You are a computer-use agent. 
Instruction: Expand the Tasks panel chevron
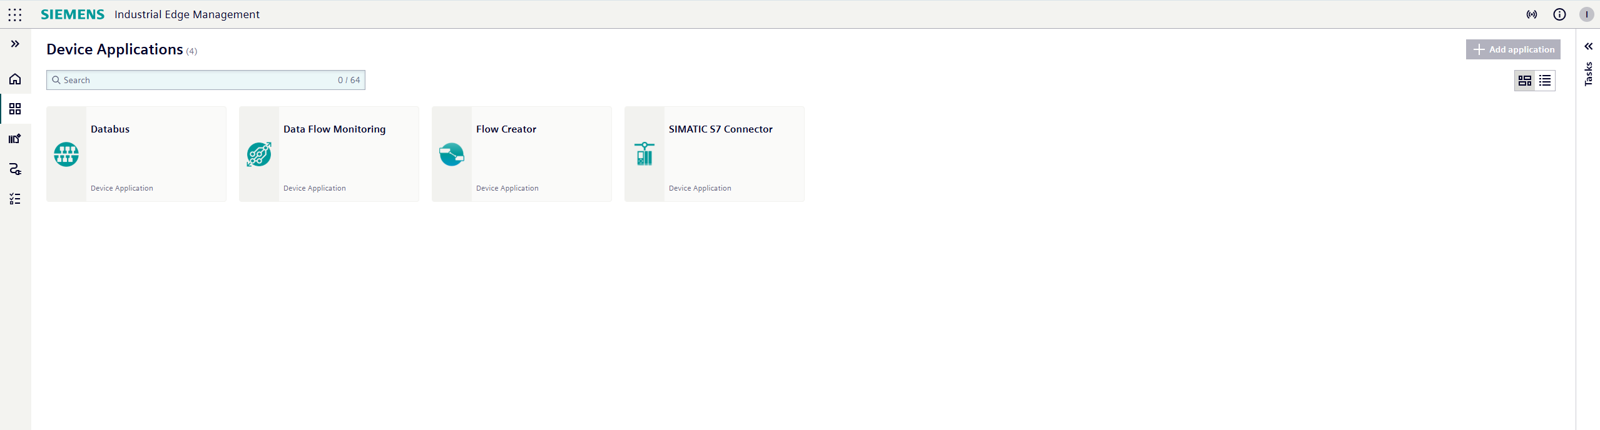pos(1588,46)
